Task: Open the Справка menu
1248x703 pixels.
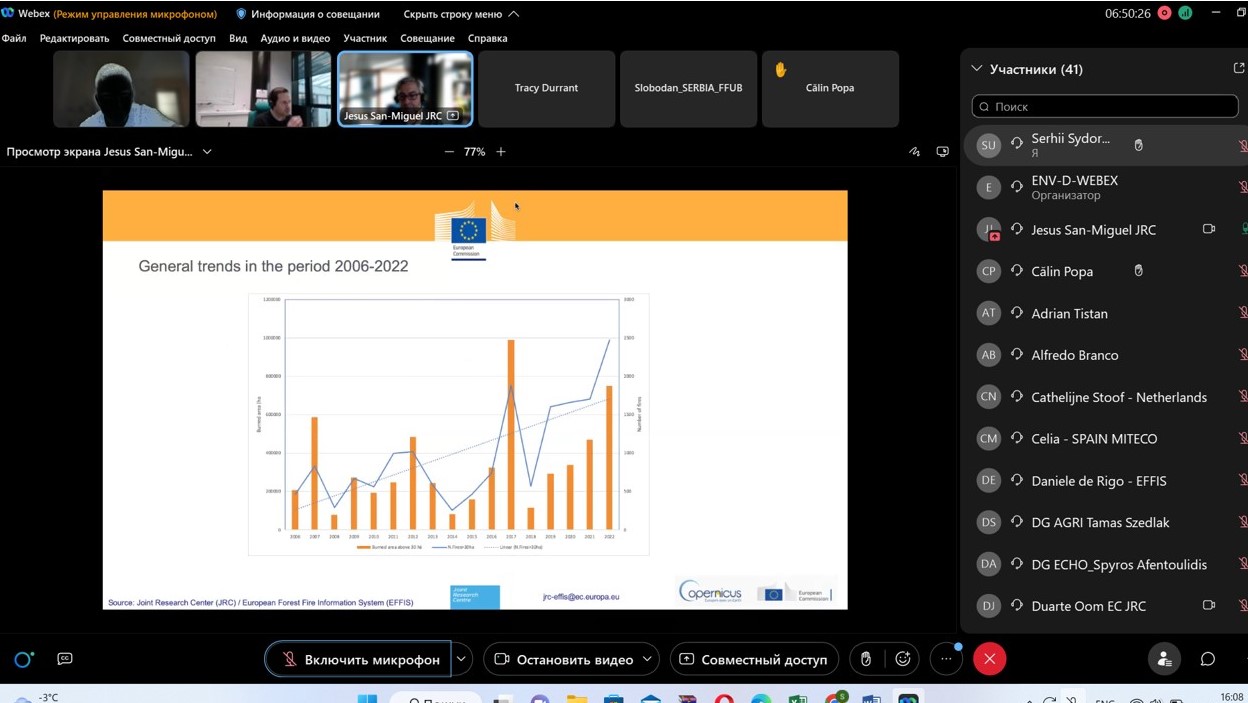Action: pyautogui.click(x=488, y=38)
